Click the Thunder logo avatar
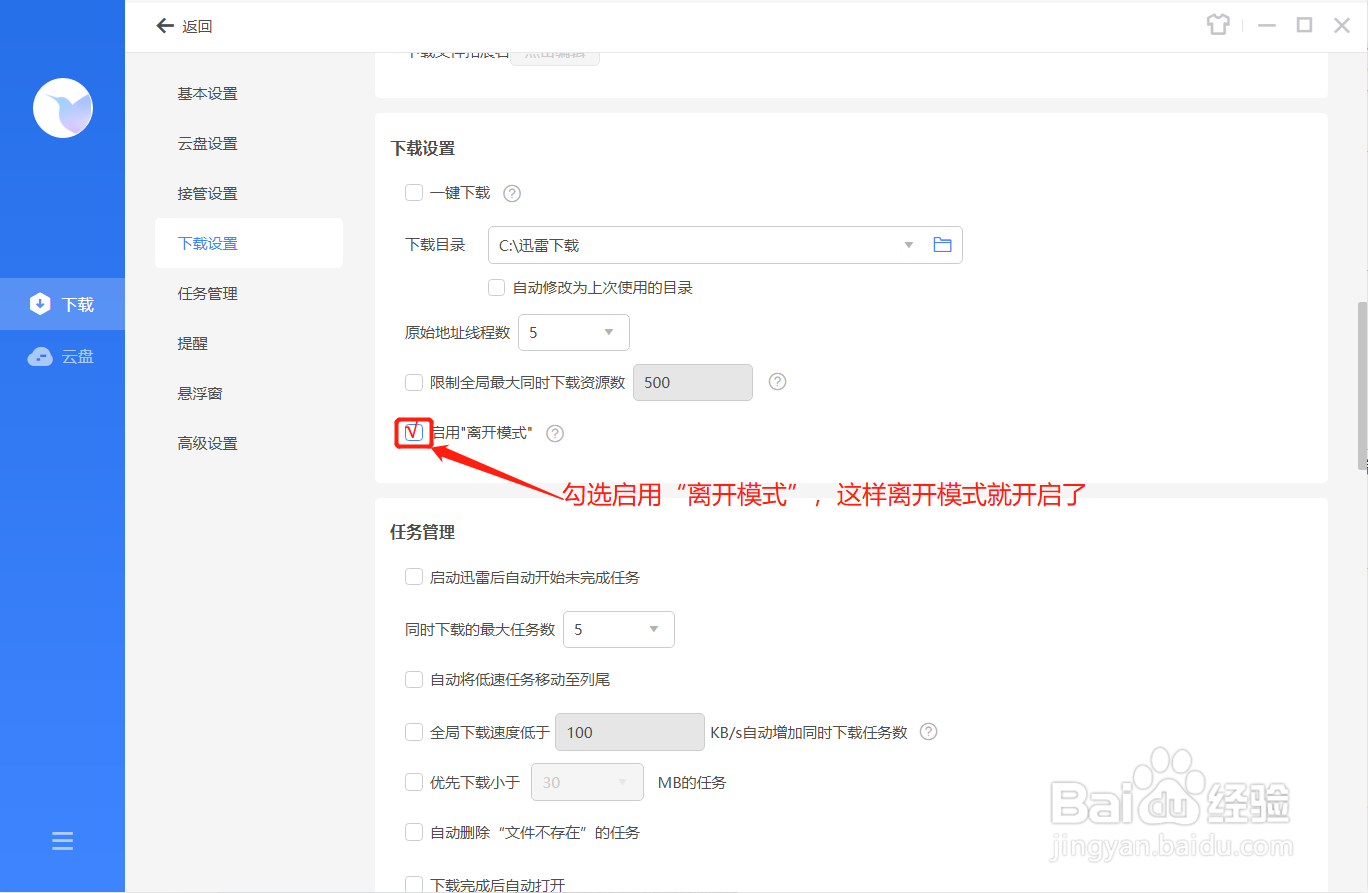The height and width of the screenshot is (893, 1368). click(62, 108)
